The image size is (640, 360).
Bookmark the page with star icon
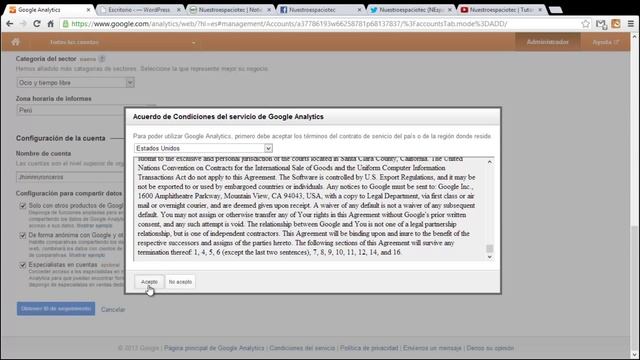point(585,24)
